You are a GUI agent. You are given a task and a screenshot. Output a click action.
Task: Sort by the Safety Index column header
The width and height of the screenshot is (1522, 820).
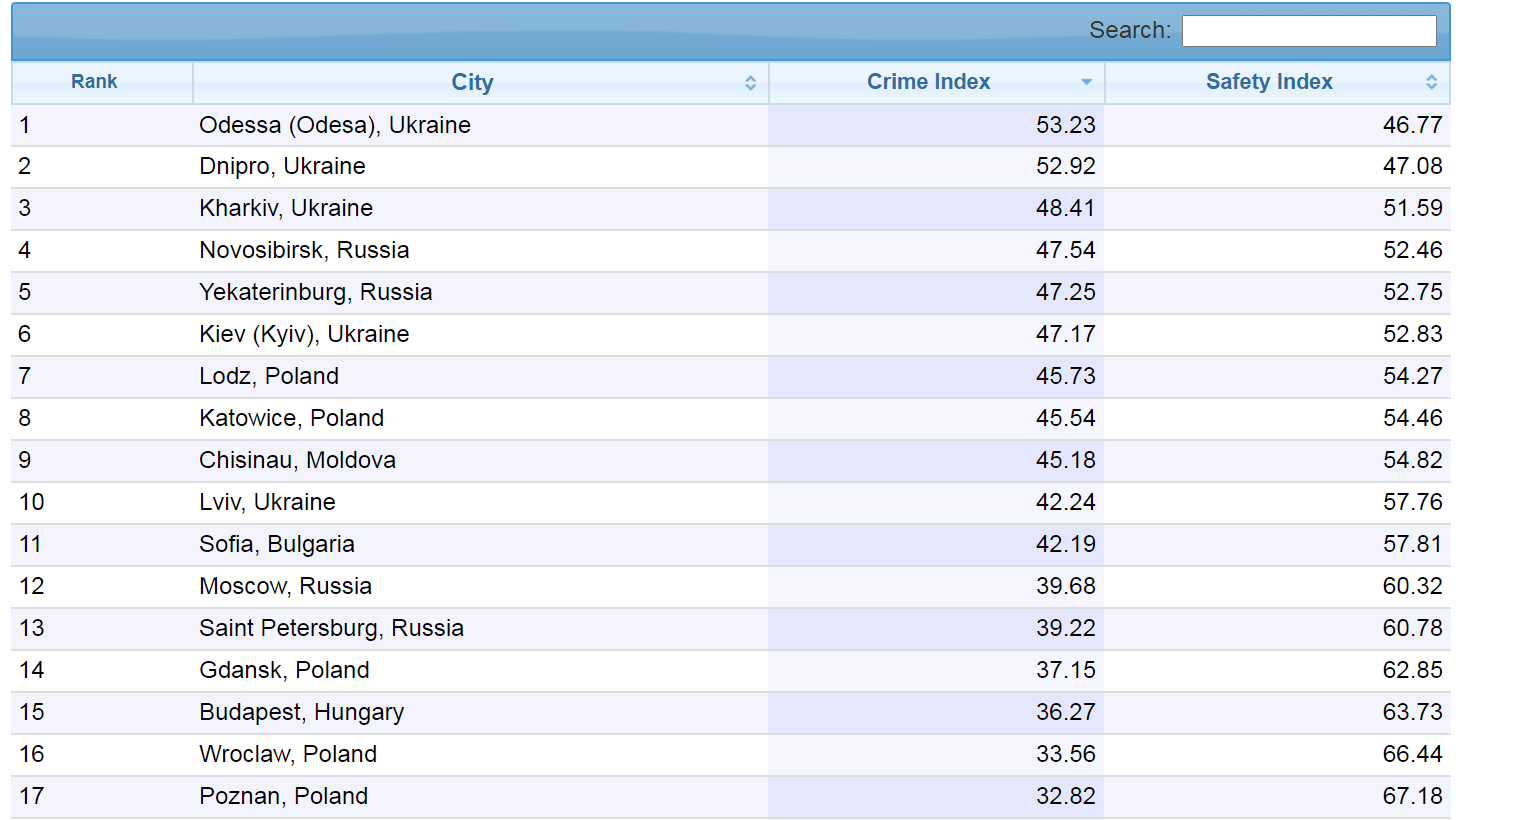click(1268, 82)
